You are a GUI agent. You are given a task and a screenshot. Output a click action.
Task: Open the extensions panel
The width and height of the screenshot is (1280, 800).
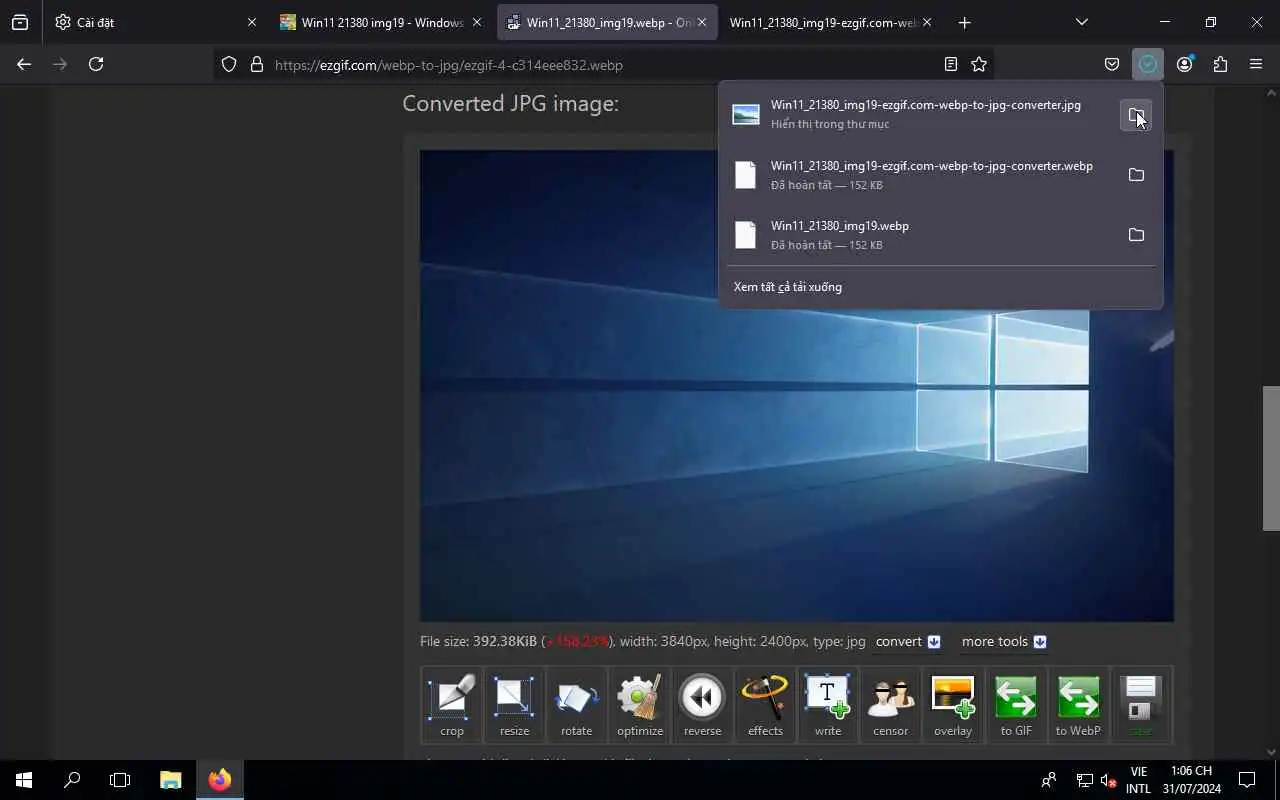point(1220,64)
